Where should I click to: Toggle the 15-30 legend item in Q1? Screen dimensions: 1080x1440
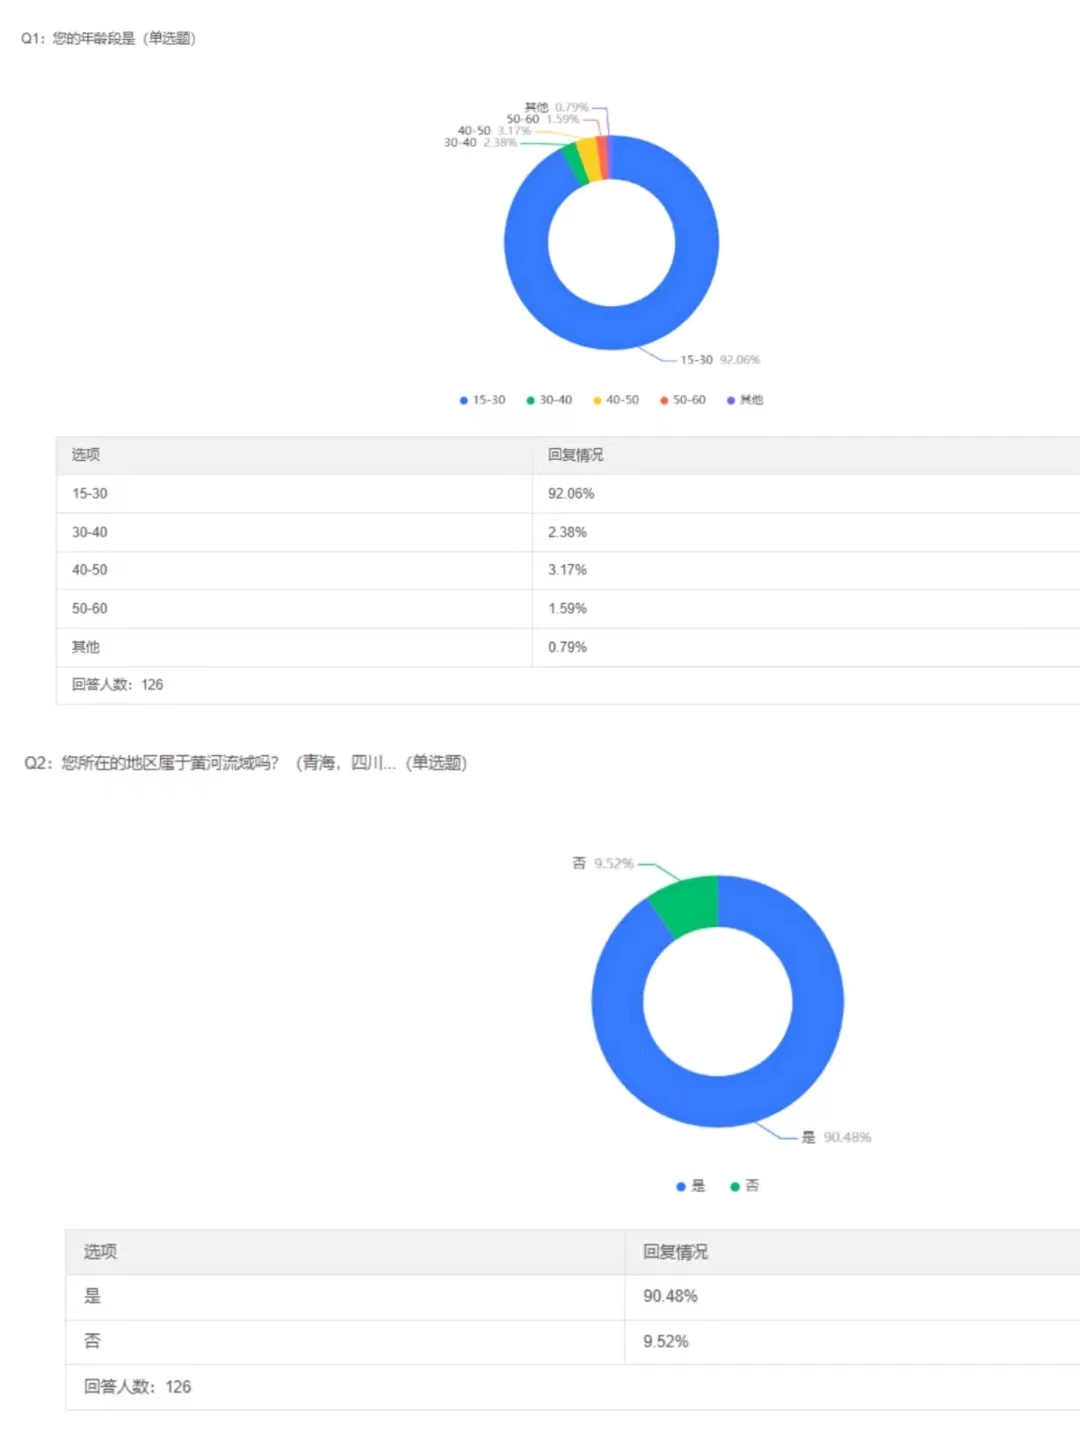pos(482,400)
